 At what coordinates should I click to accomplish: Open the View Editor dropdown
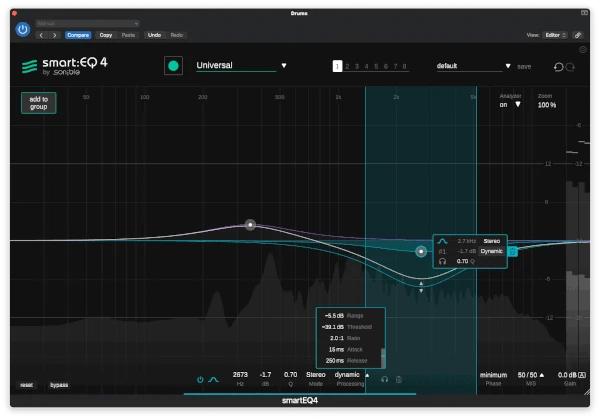[x=556, y=35]
